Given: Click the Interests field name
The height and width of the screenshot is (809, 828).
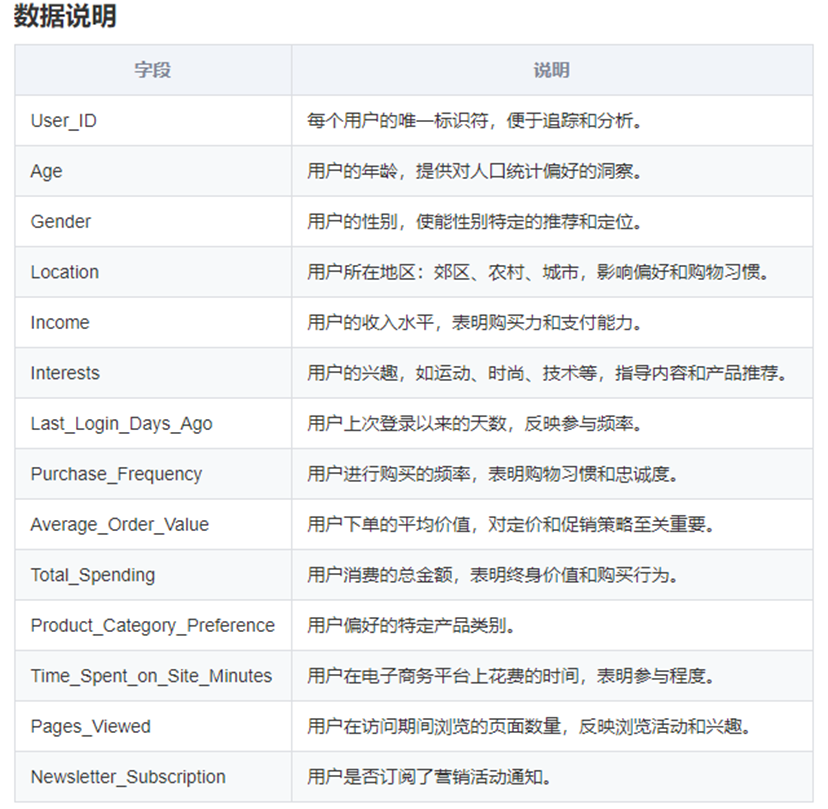Looking at the screenshot, I should pyautogui.click(x=64, y=373).
